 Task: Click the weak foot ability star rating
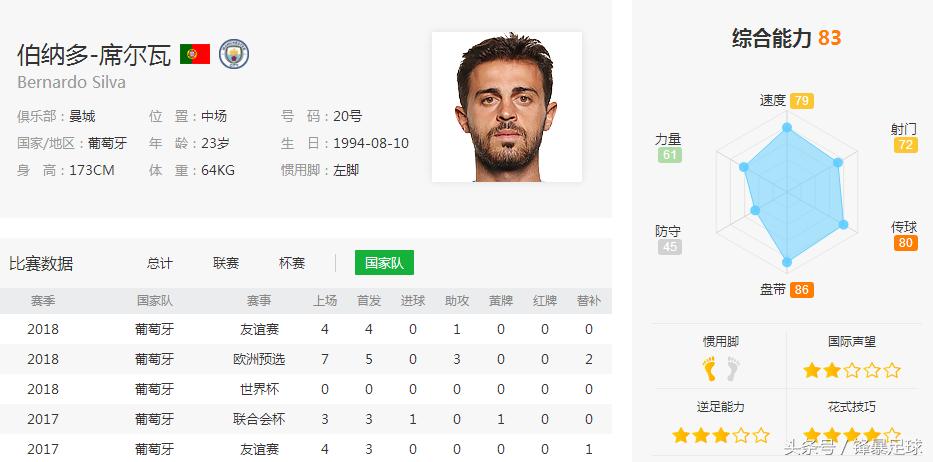coord(720,435)
